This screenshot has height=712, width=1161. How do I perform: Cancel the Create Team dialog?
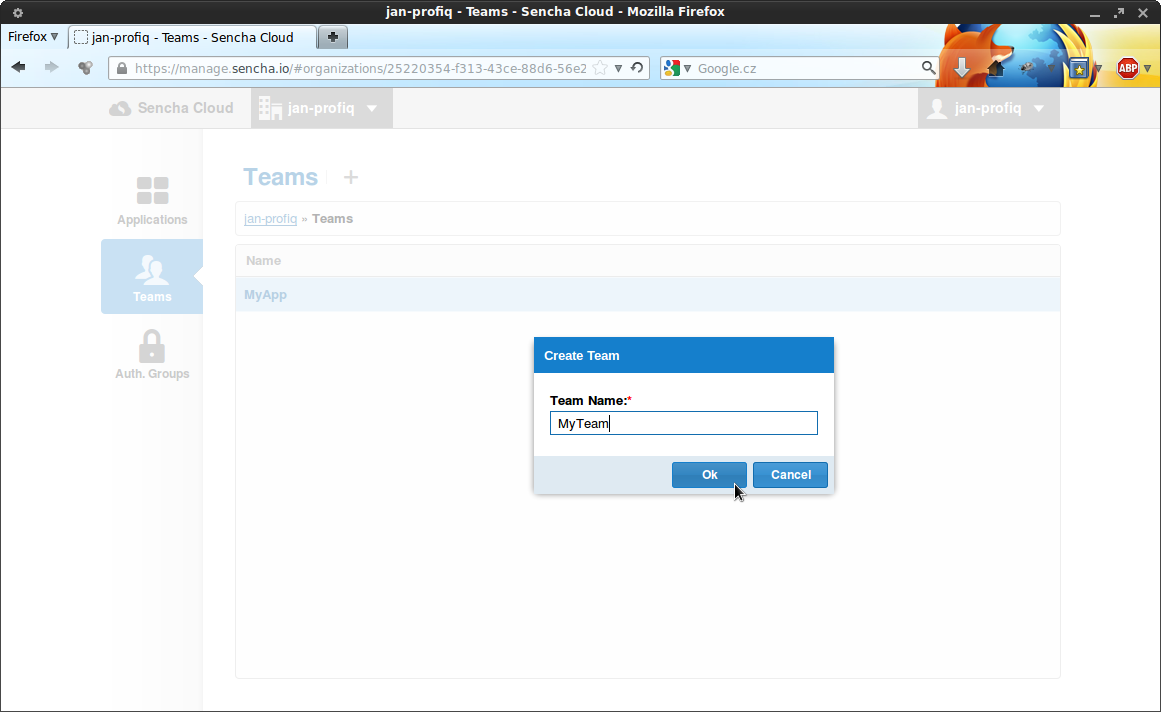[790, 475]
